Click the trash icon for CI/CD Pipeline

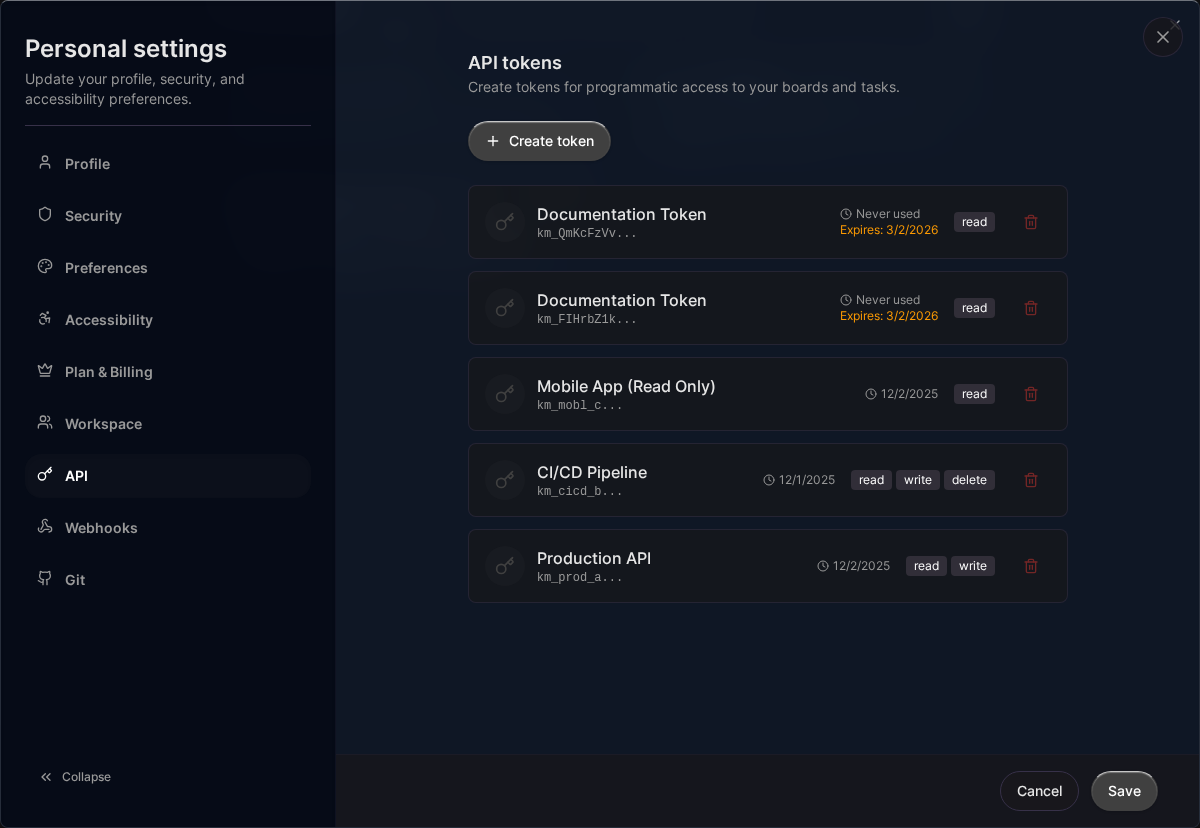tap(1031, 480)
